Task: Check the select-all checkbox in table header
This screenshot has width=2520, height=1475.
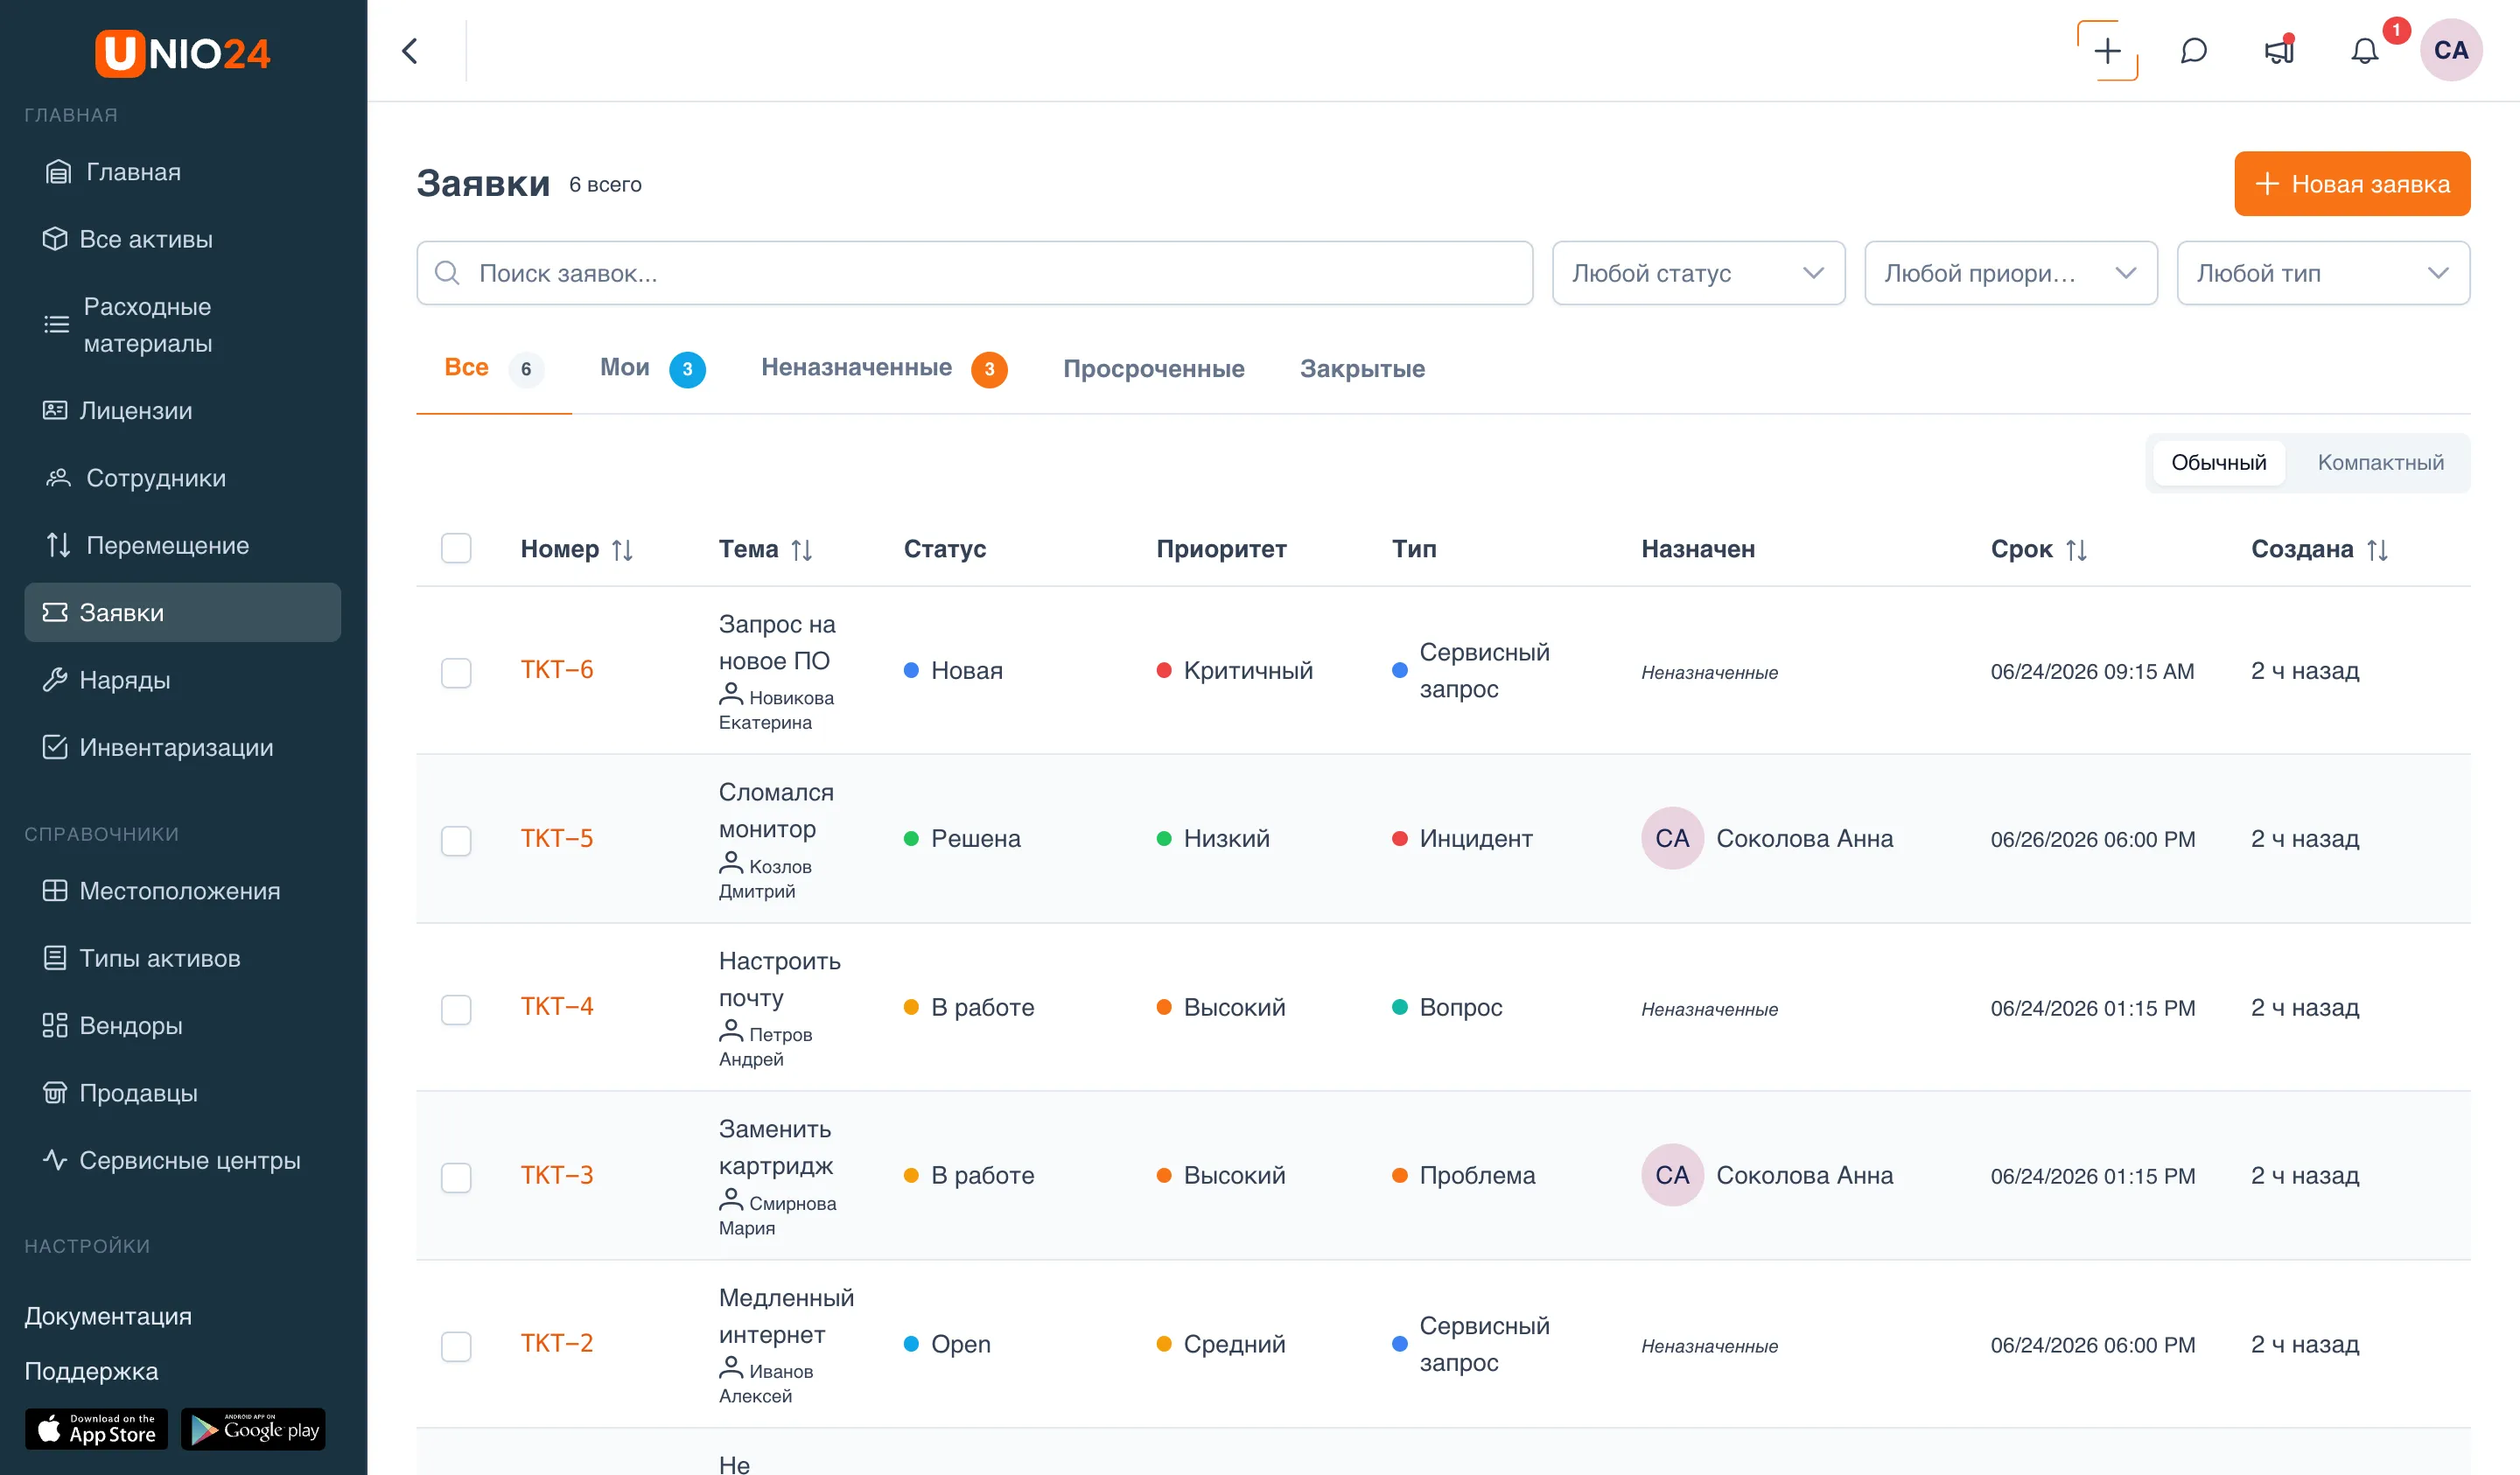Action: (456, 548)
